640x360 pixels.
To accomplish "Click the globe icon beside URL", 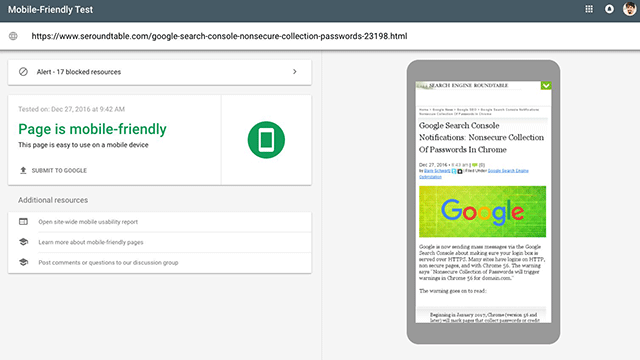I will [x=13, y=36].
